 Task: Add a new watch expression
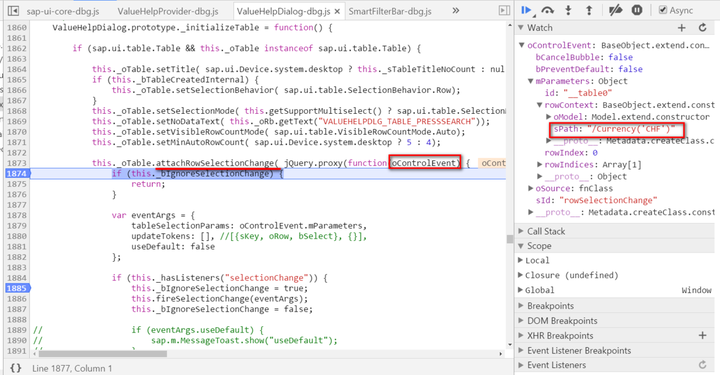682,28
